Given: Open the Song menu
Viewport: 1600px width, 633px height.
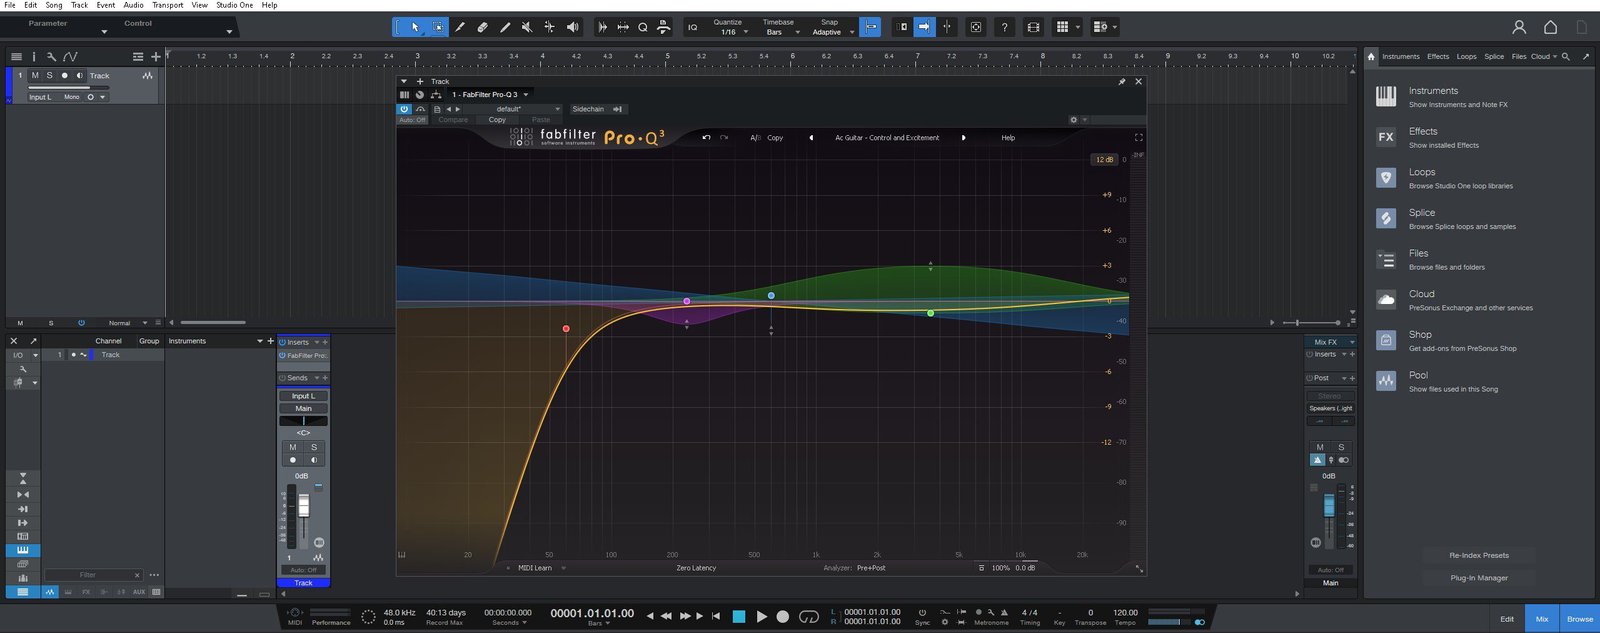Looking at the screenshot, I should [x=54, y=5].
